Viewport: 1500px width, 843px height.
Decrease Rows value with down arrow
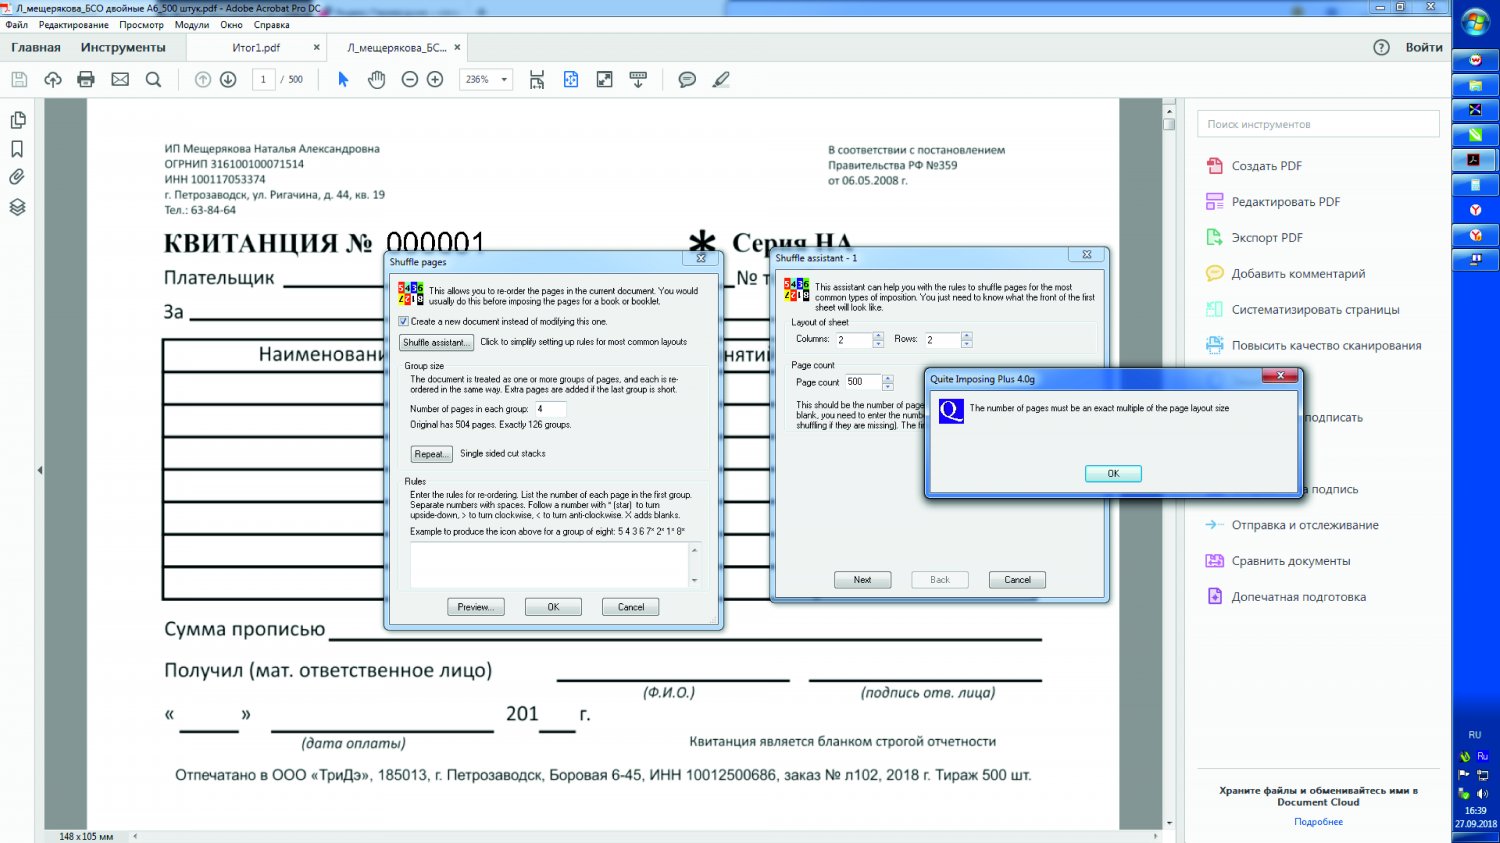coord(966,344)
